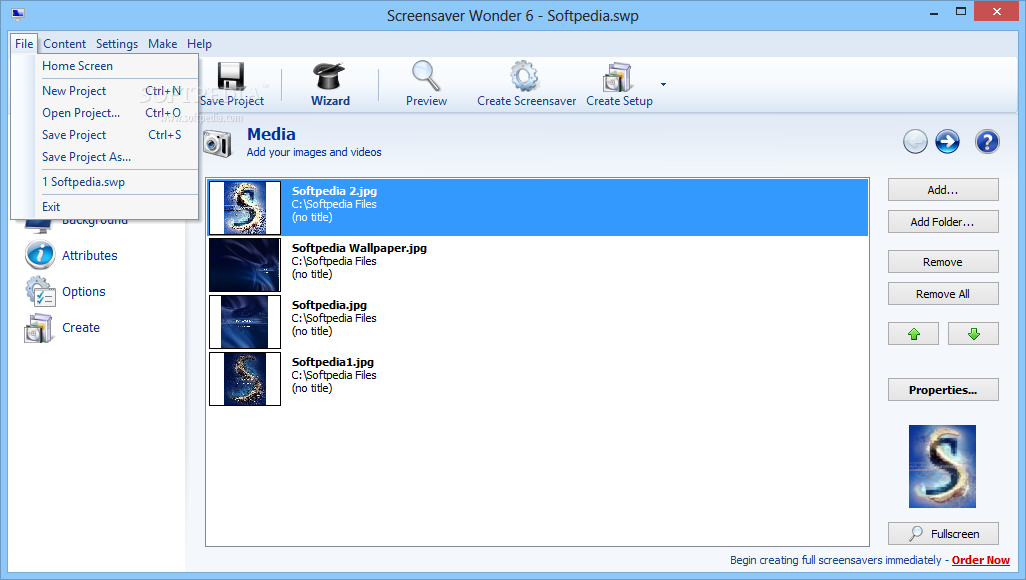Click the Save Project floppy disk icon

(230, 76)
